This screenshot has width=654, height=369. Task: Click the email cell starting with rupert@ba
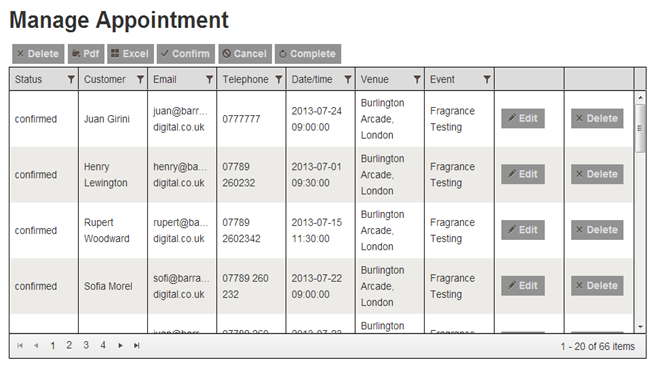tap(182, 231)
